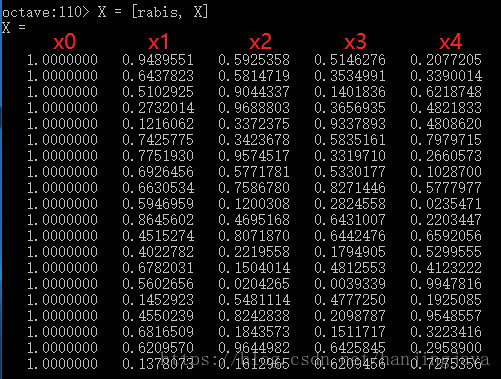Click the value 0.1925085
Viewport: 501px width, 379px height.
tap(446, 300)
